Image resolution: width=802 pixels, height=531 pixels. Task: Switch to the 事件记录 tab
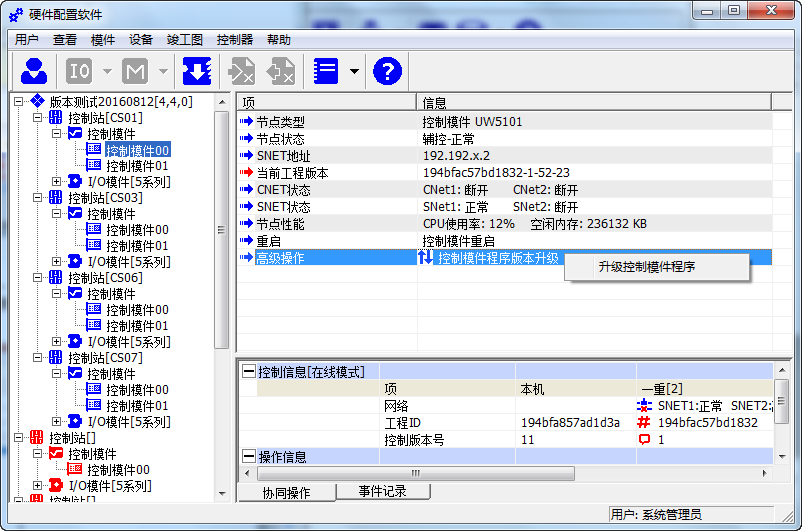pos(382,492)
